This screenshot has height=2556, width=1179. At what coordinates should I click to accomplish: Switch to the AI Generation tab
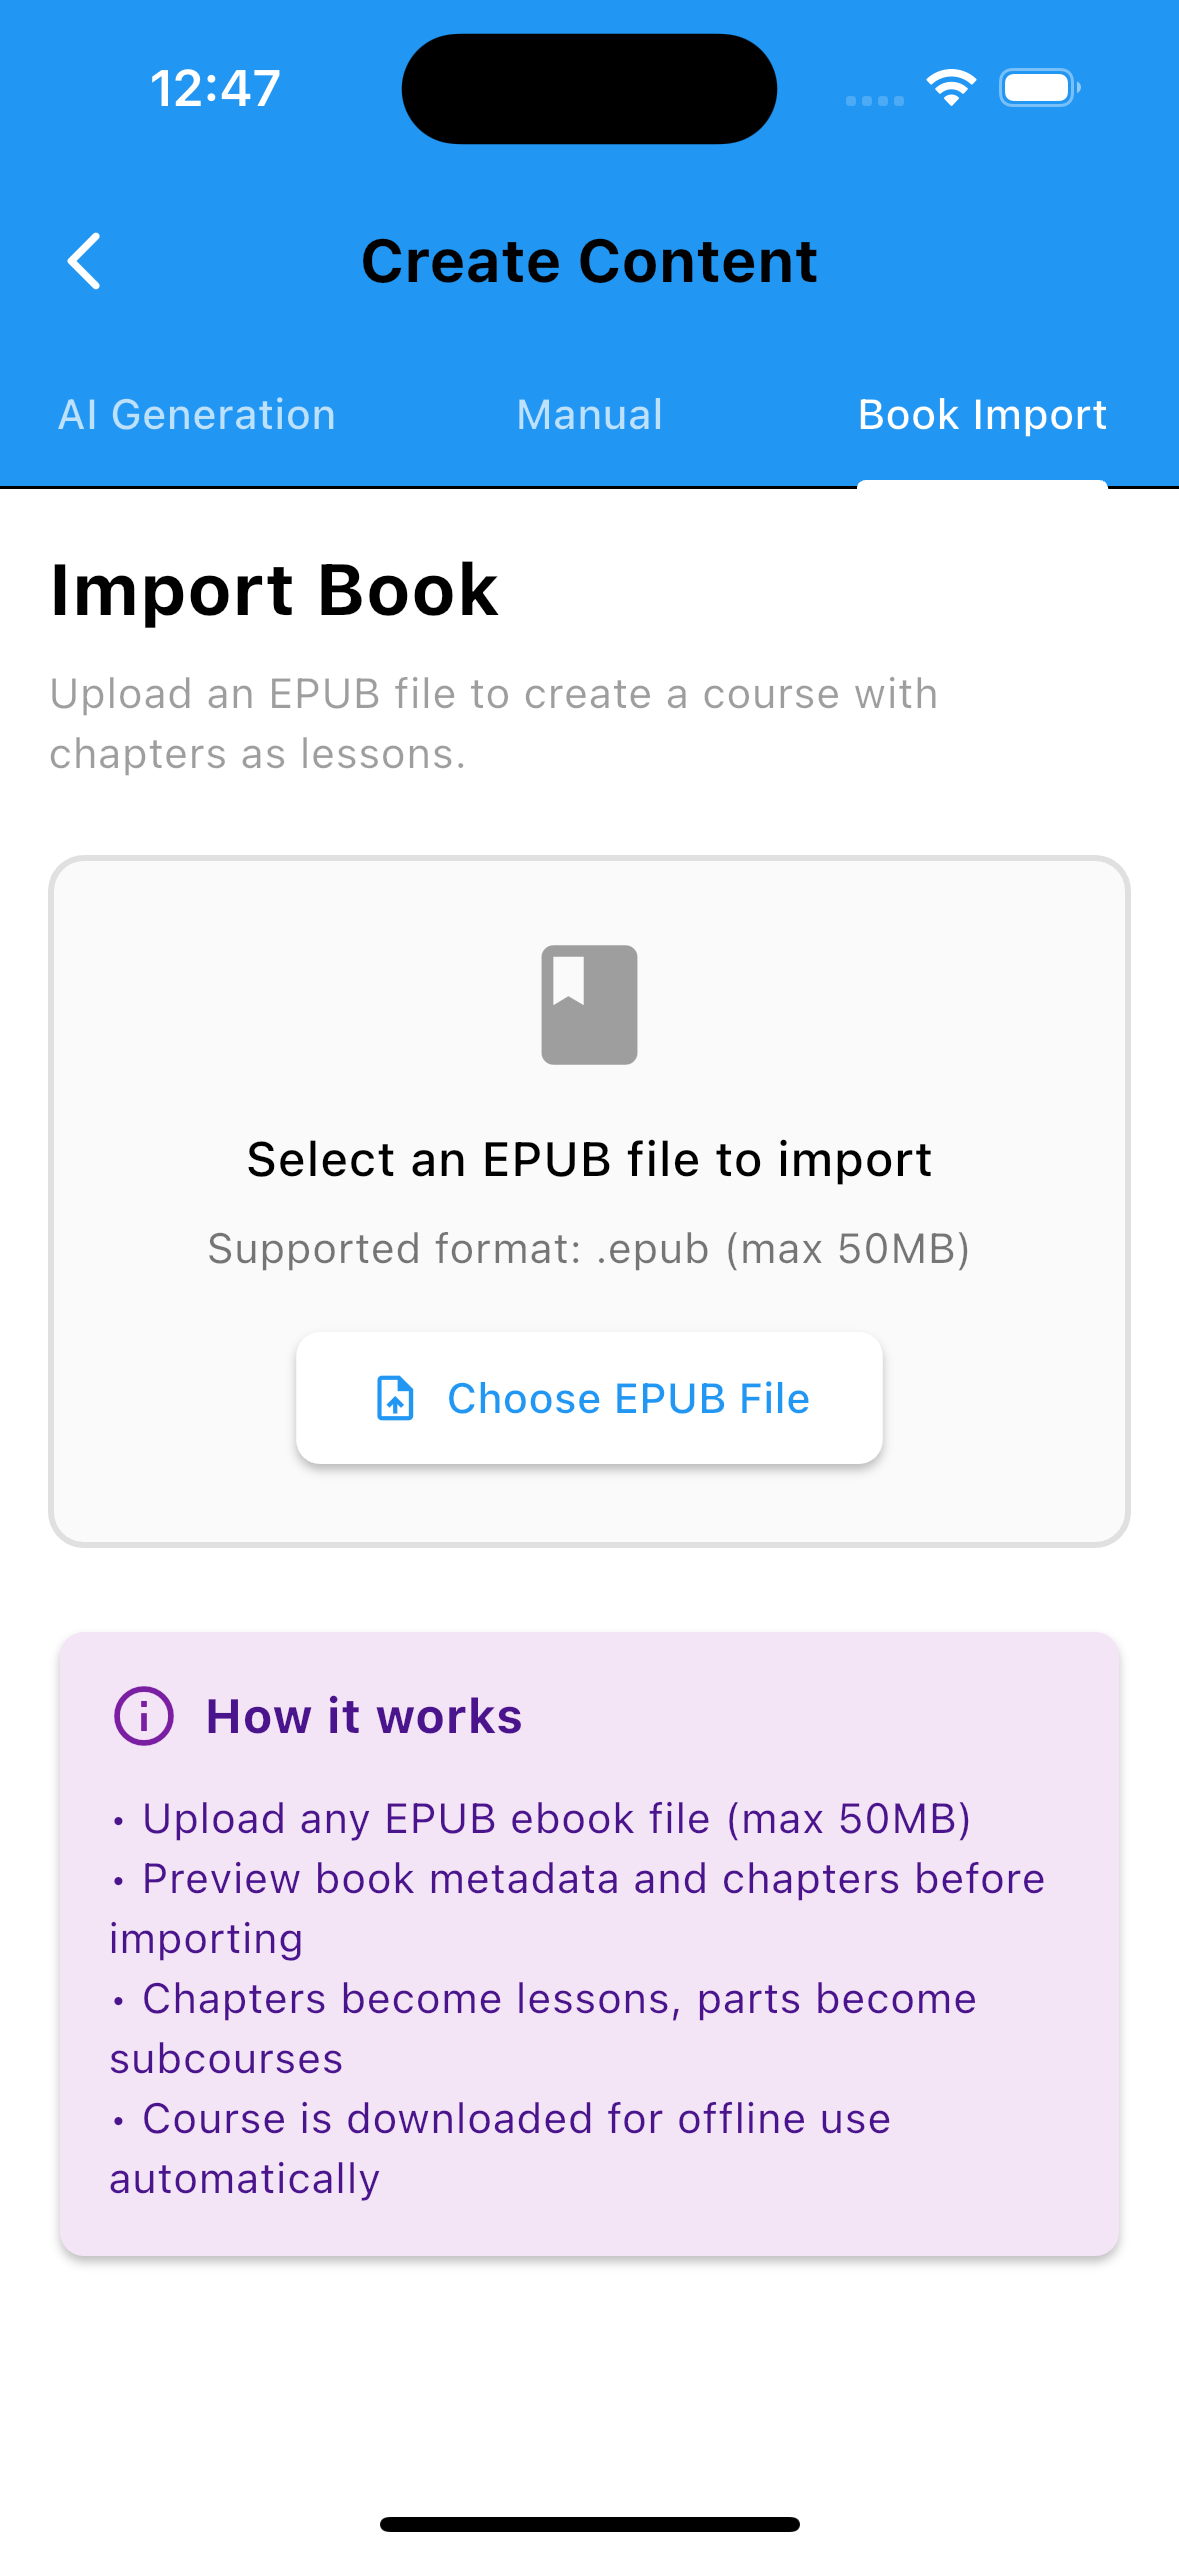coord(197,414)
